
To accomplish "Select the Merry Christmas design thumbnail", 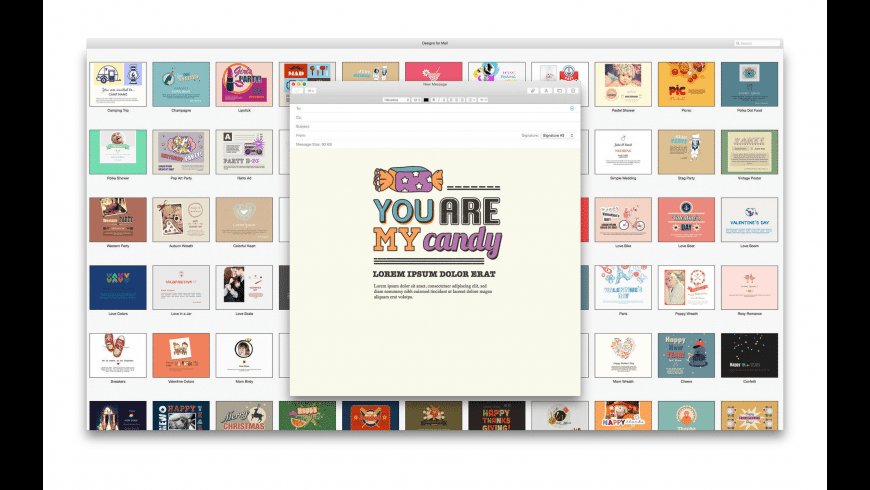I will click(244, 416).
